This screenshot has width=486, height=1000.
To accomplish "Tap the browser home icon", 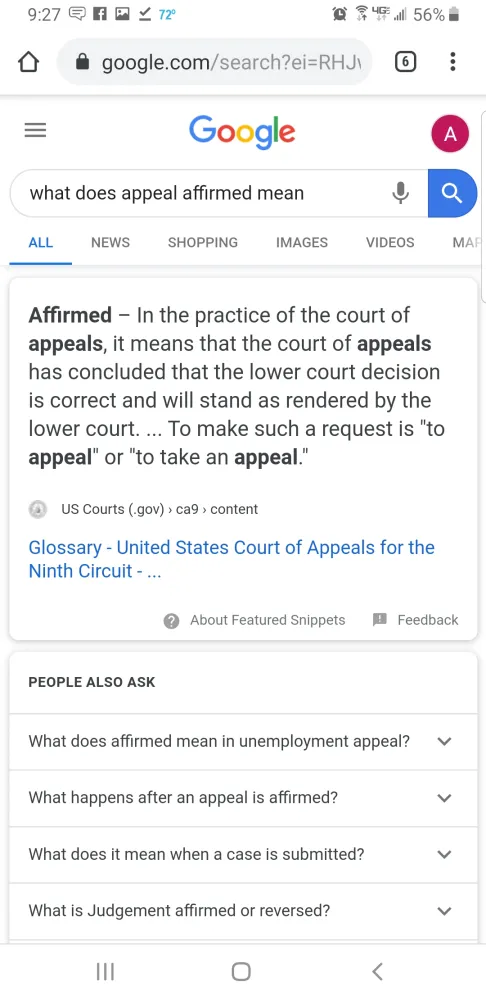I will tap(28, 62).
